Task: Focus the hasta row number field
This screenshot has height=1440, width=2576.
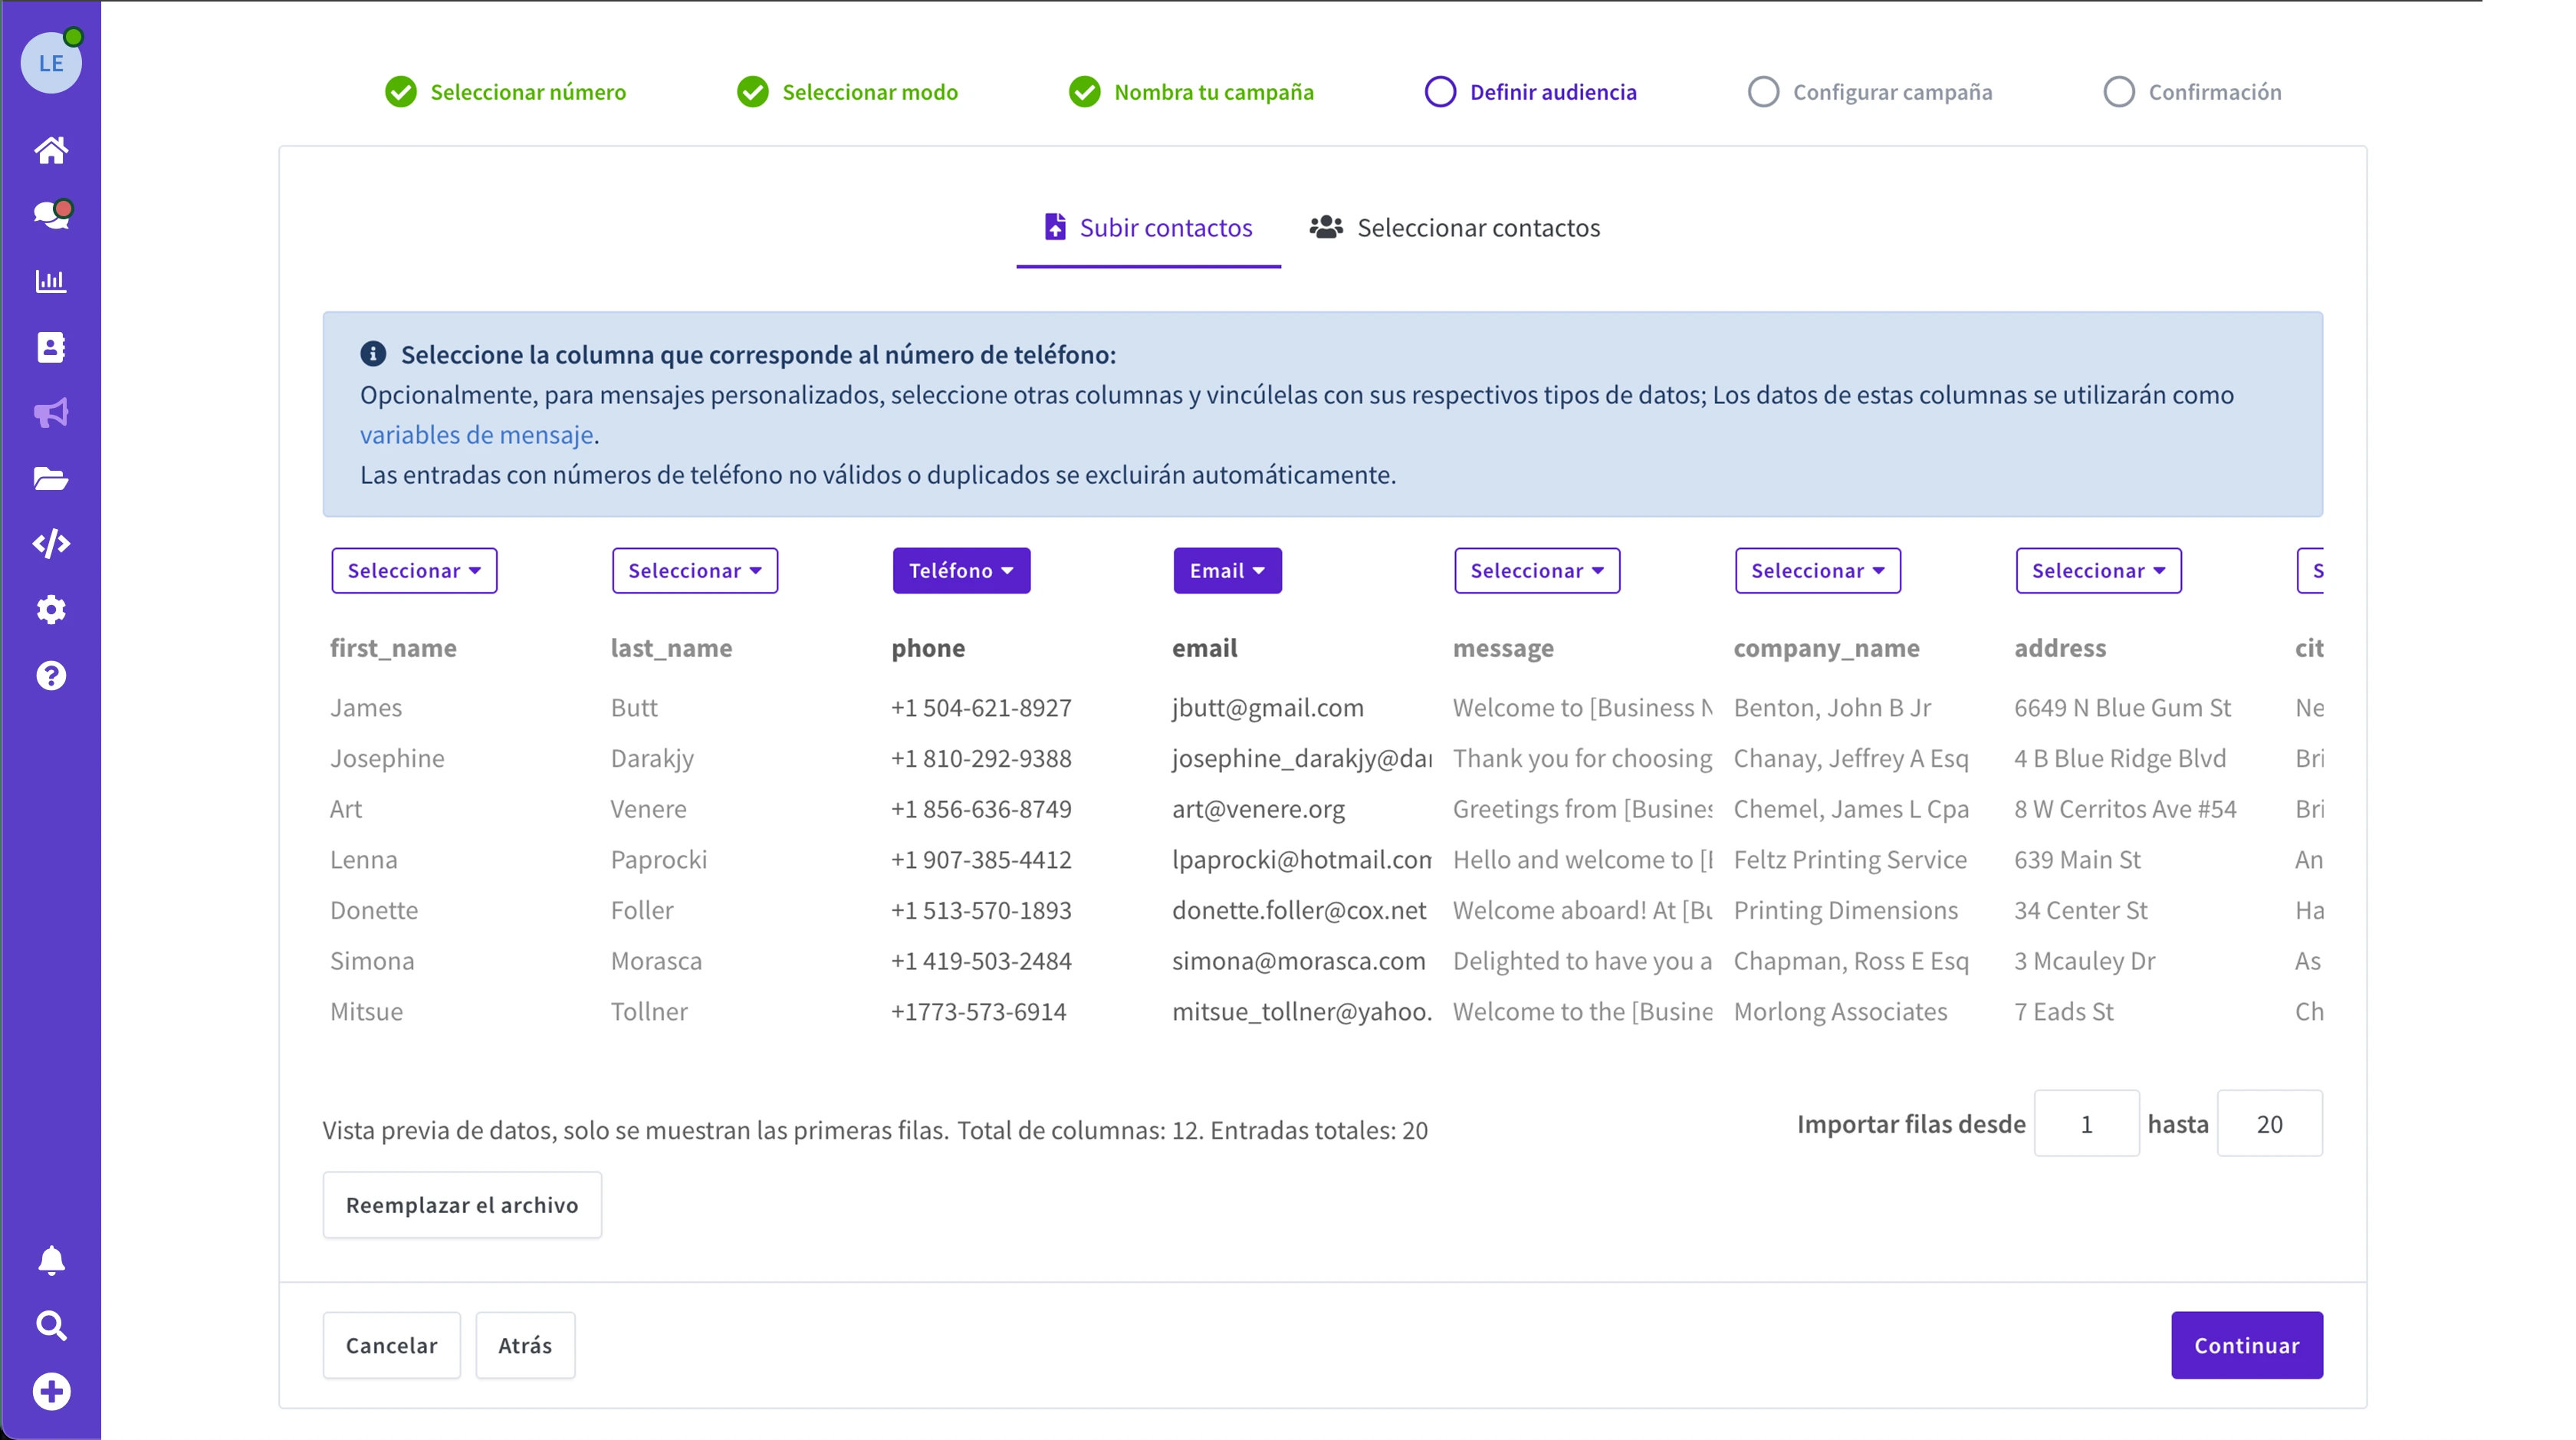Action: click(x=2269, y=1124)
